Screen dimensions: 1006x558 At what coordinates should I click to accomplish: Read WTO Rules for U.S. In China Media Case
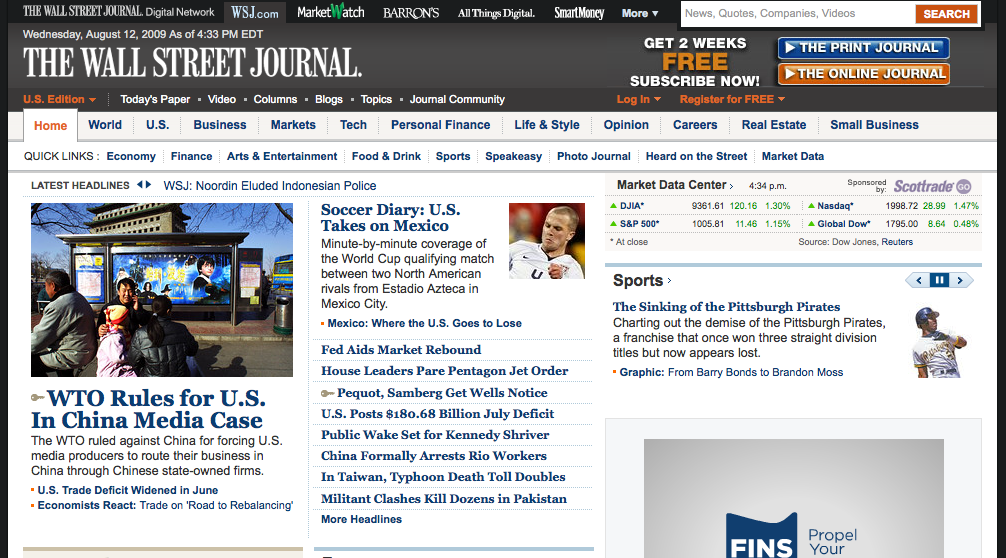click(x=148, y=409)
